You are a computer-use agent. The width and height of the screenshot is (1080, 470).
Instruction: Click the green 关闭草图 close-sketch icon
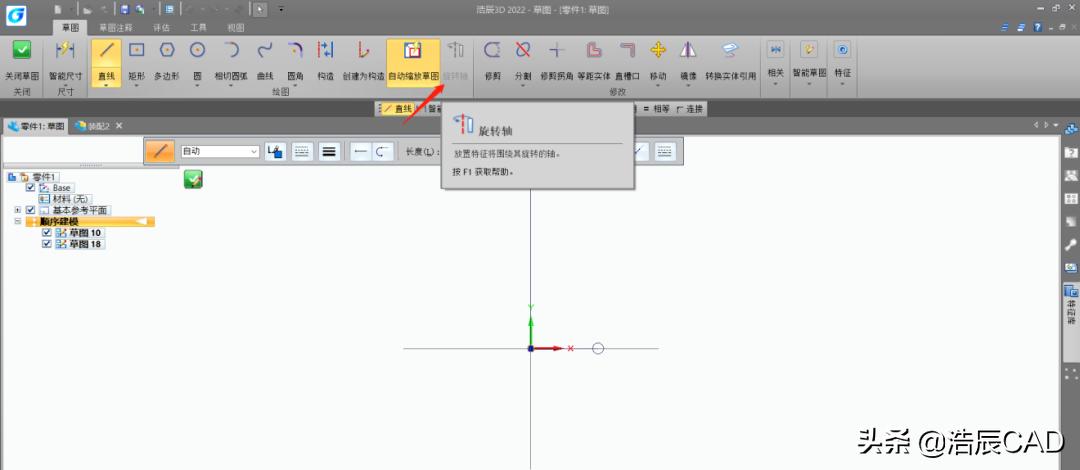click(22, 50)
